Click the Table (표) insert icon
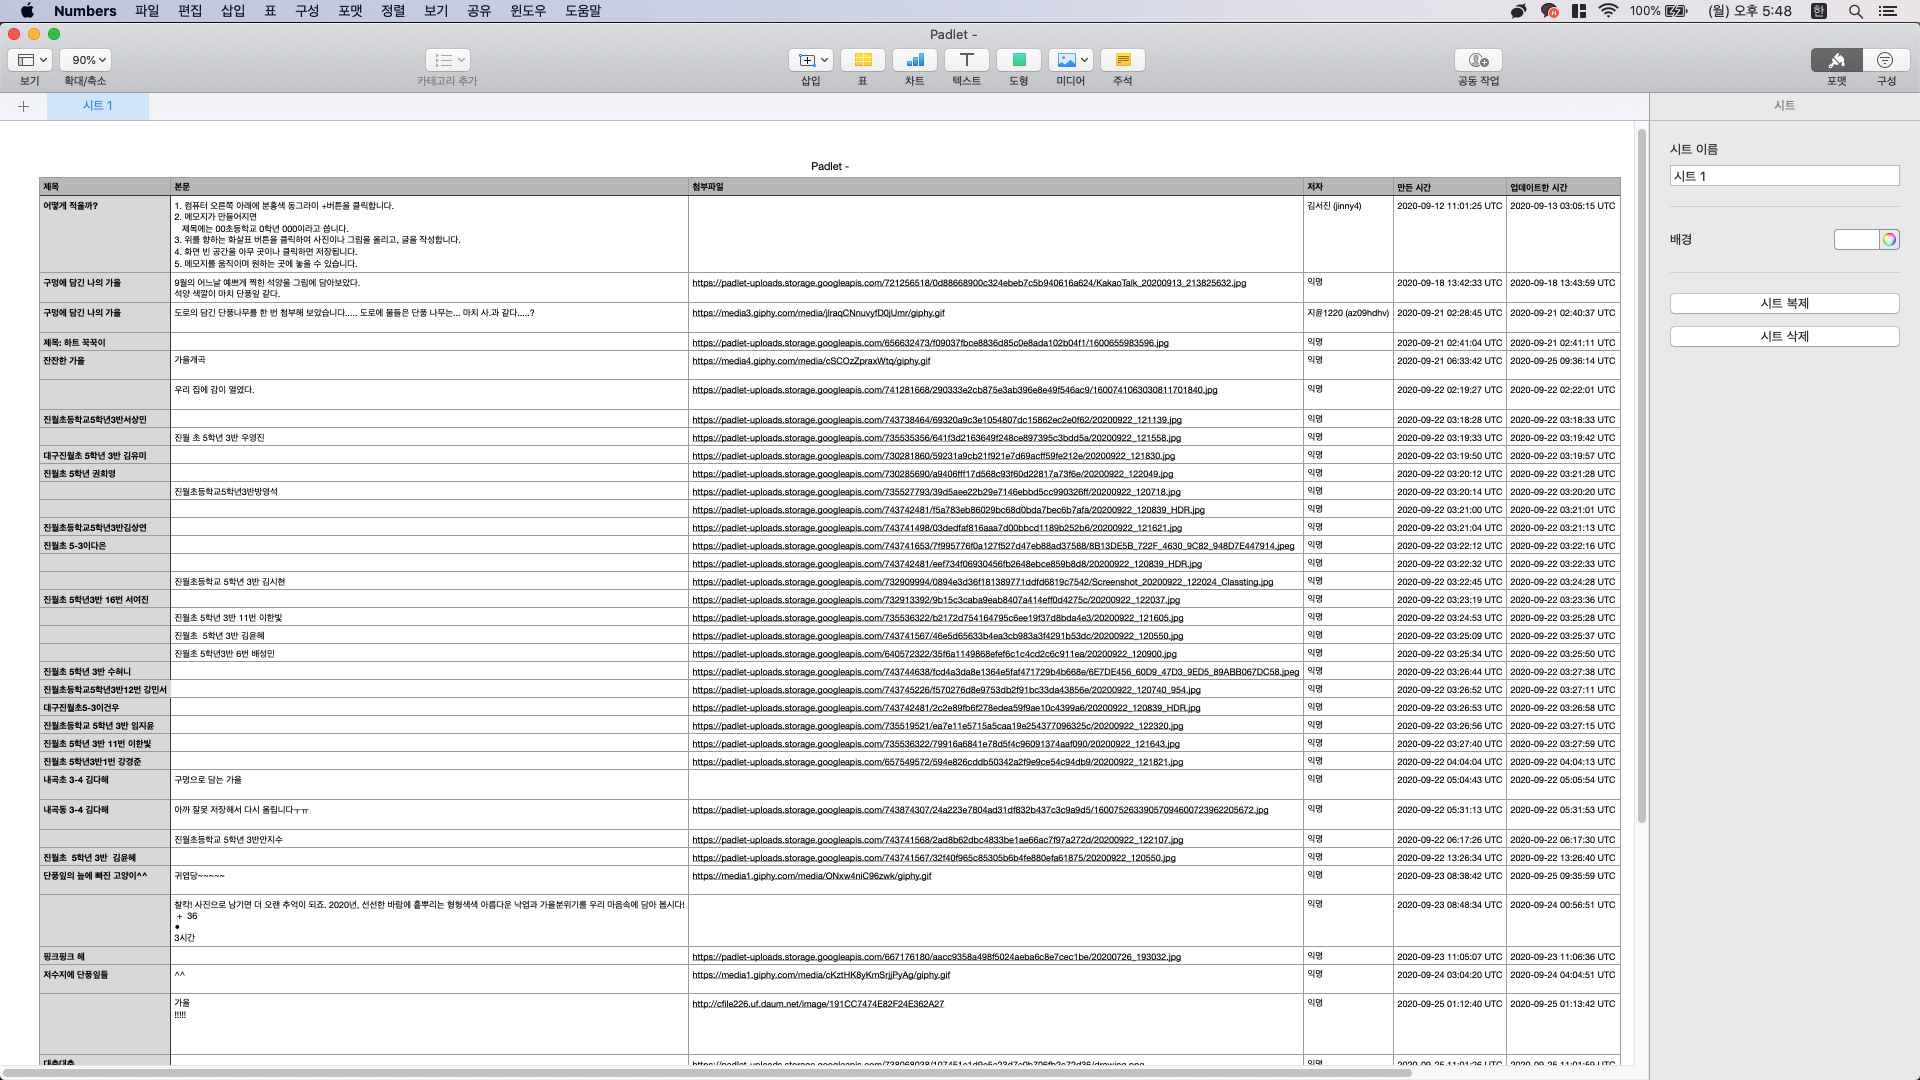 tap(862, 61)
